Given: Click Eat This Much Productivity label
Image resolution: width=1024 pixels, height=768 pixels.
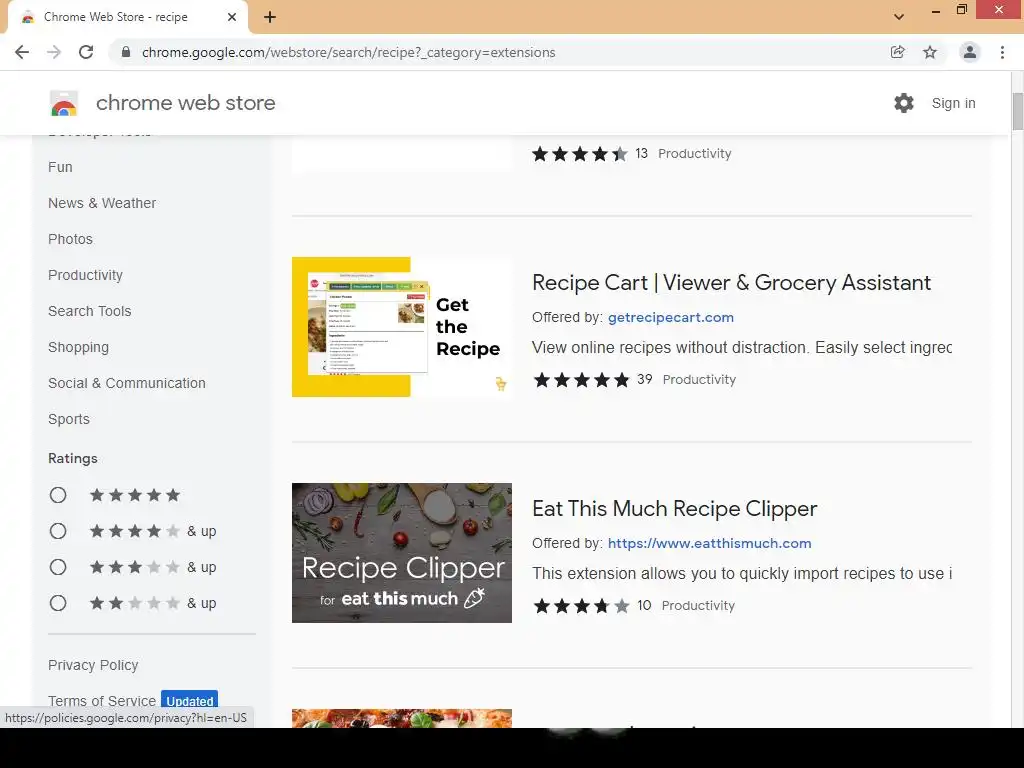Looking at the screenshot, I should click(698, 605).
